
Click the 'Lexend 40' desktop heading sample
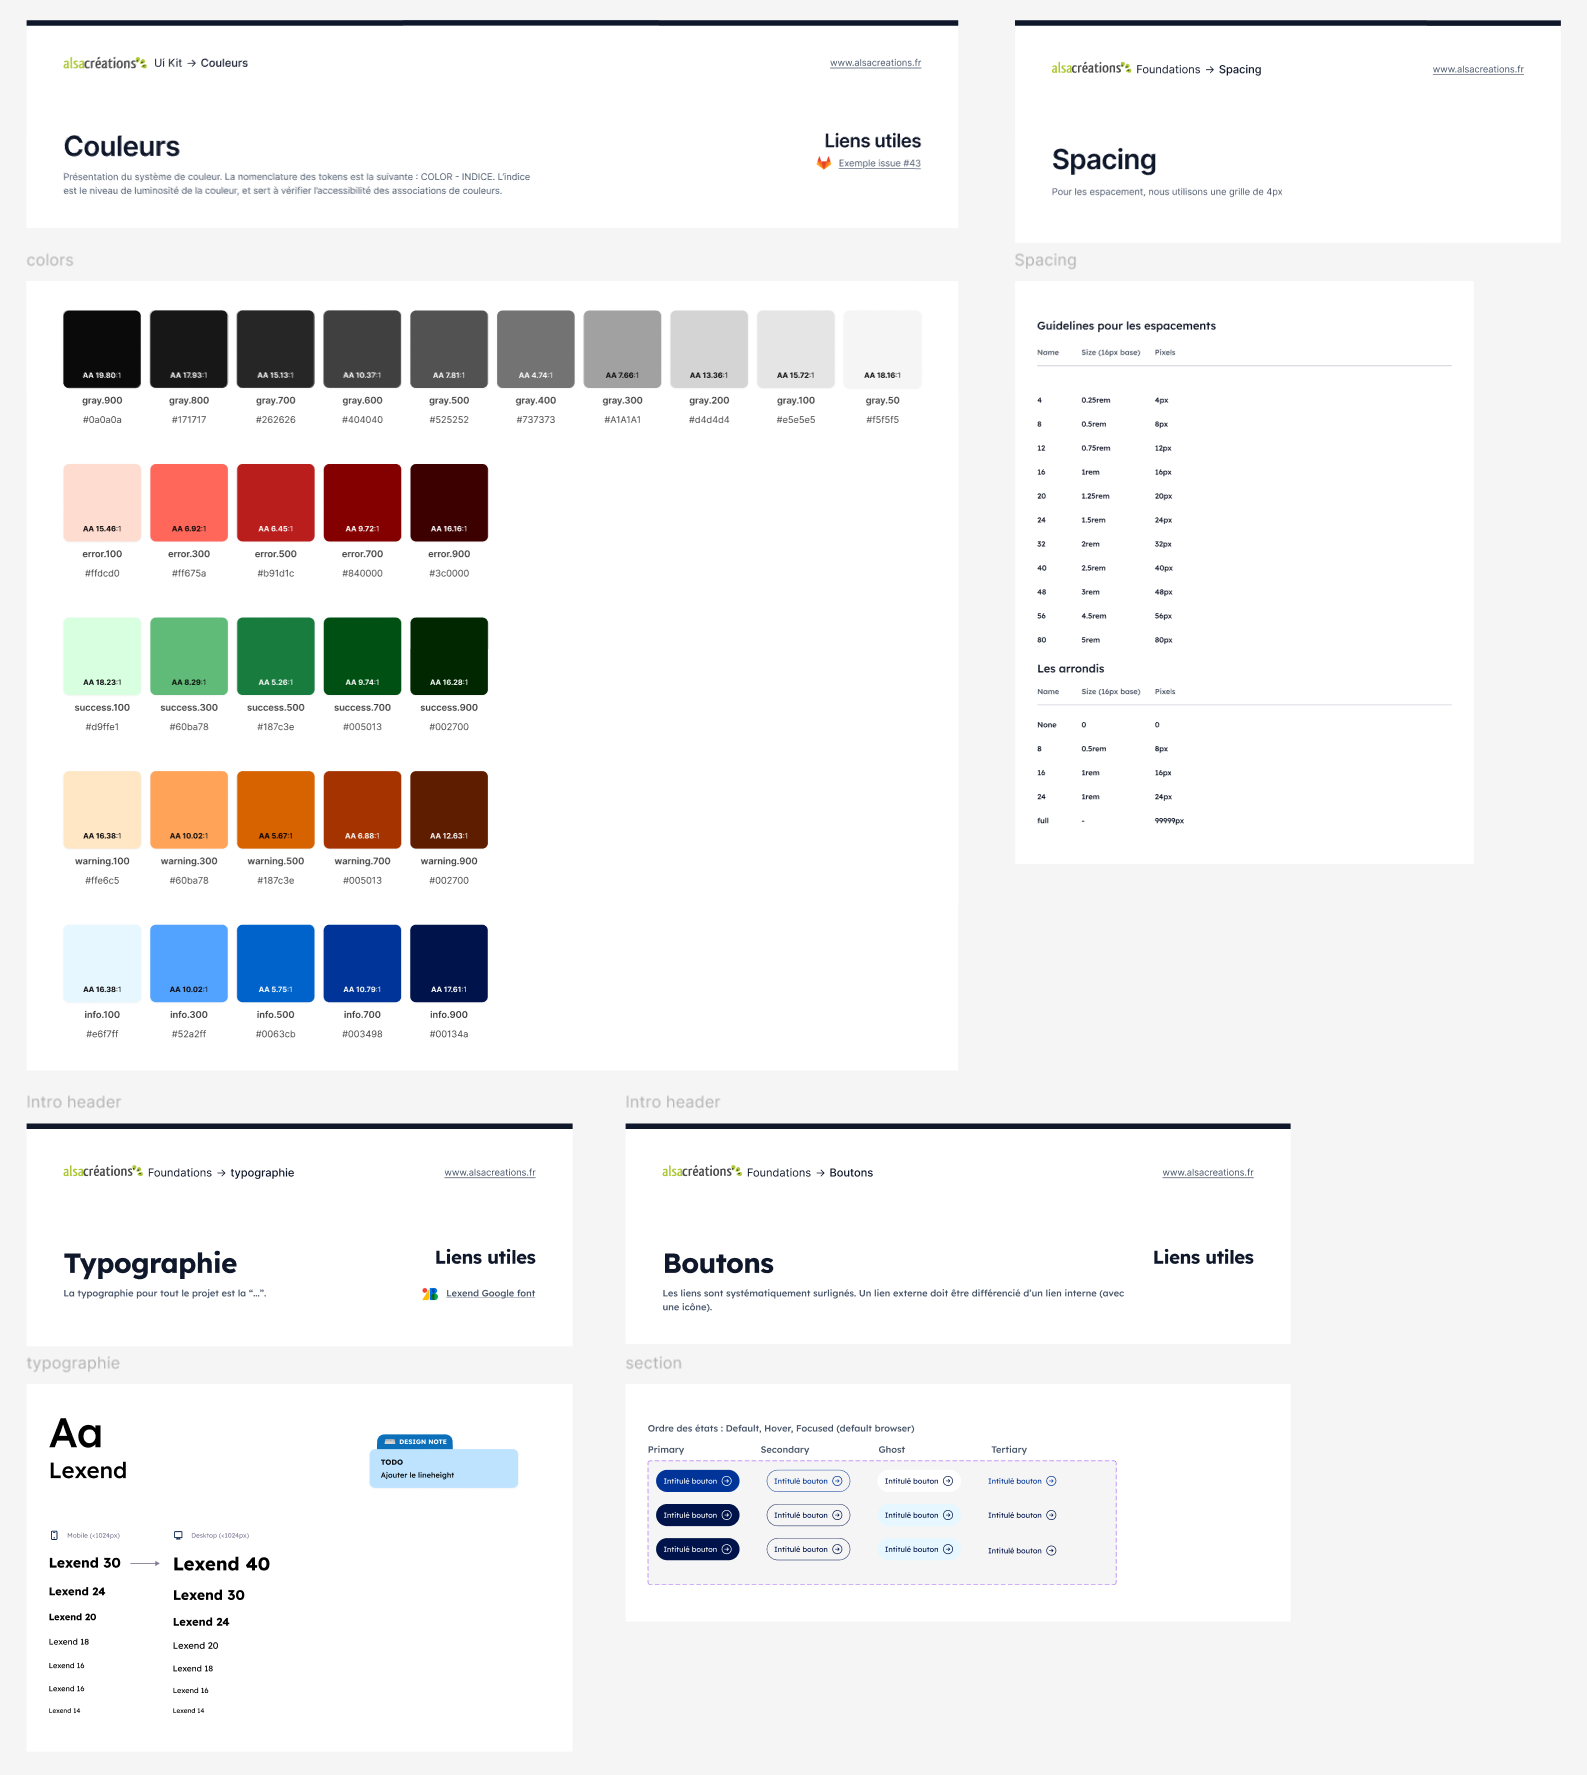222,1564
